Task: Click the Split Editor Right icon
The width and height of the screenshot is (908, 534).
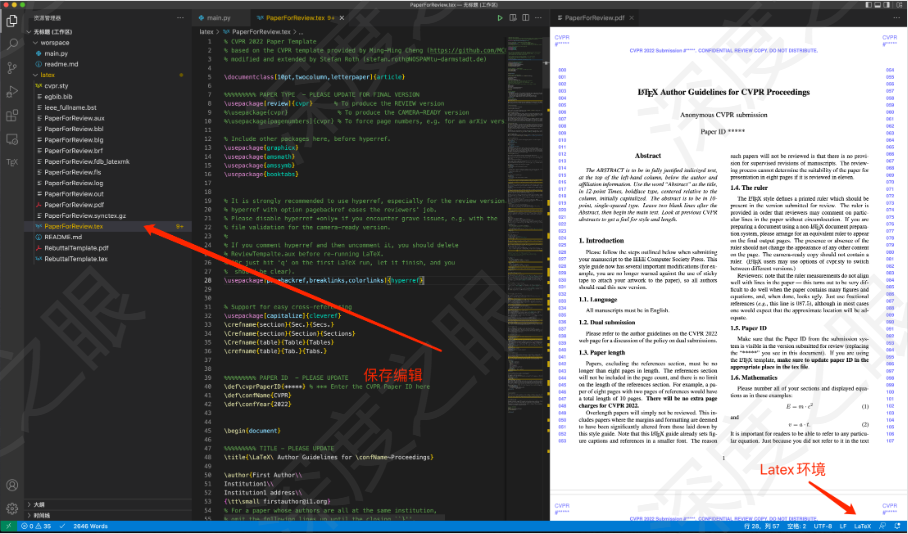Action: click(x=525, y=18)
